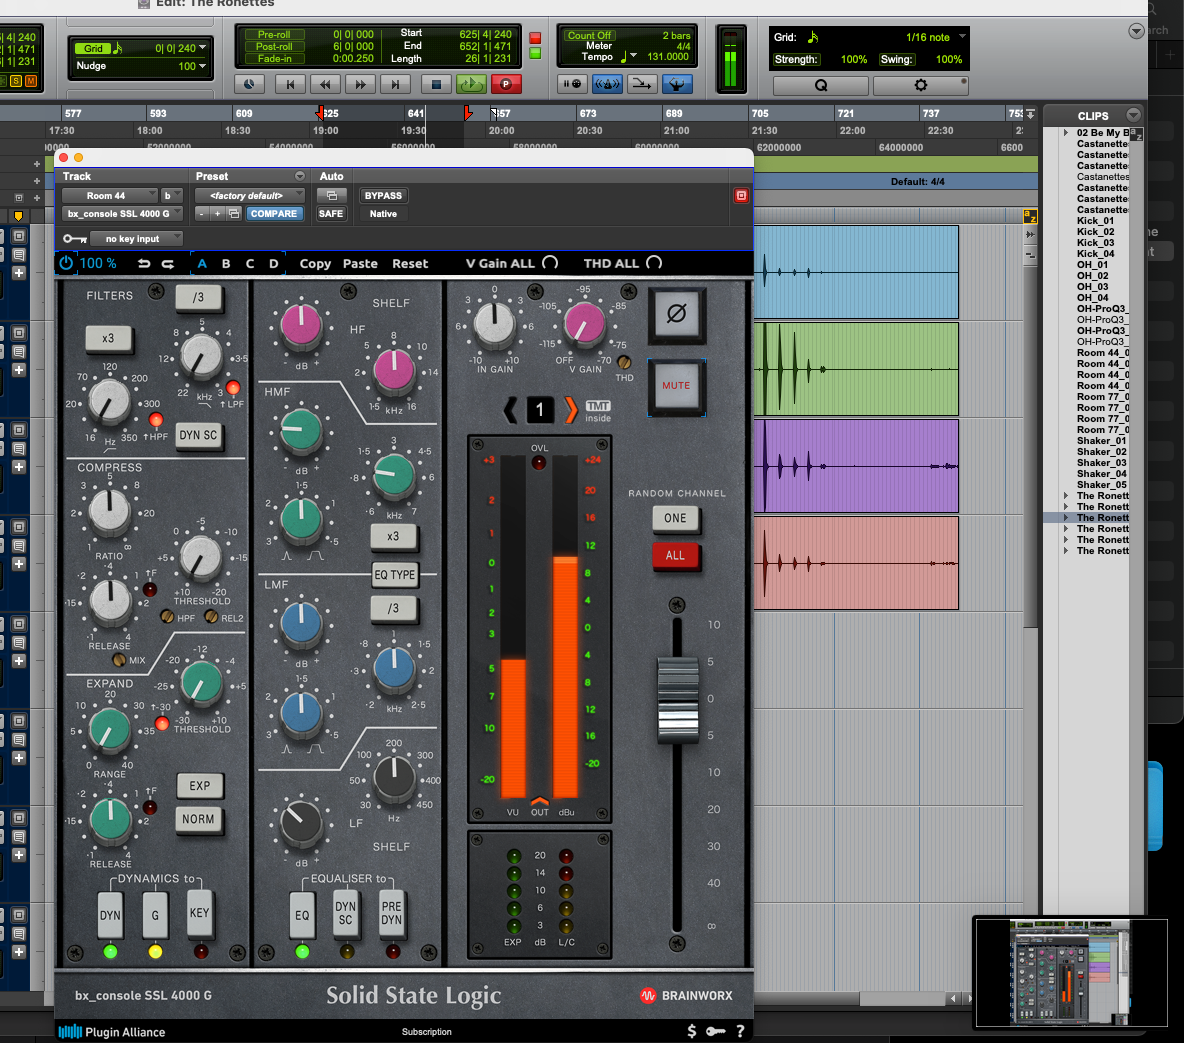Viewport: 1184px width, 1043px height.
Task: Start playback with the Play button
Action: 470,85
